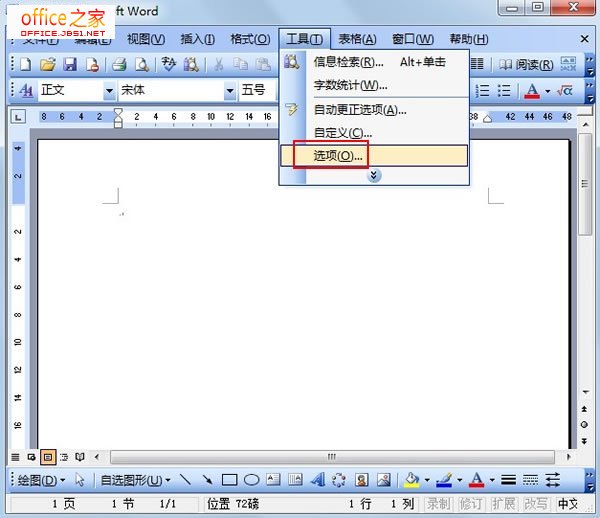Open the 视图(V) menu
Image resolution: width=600 pixels, height=518 pixels.
tap(146, 39)
